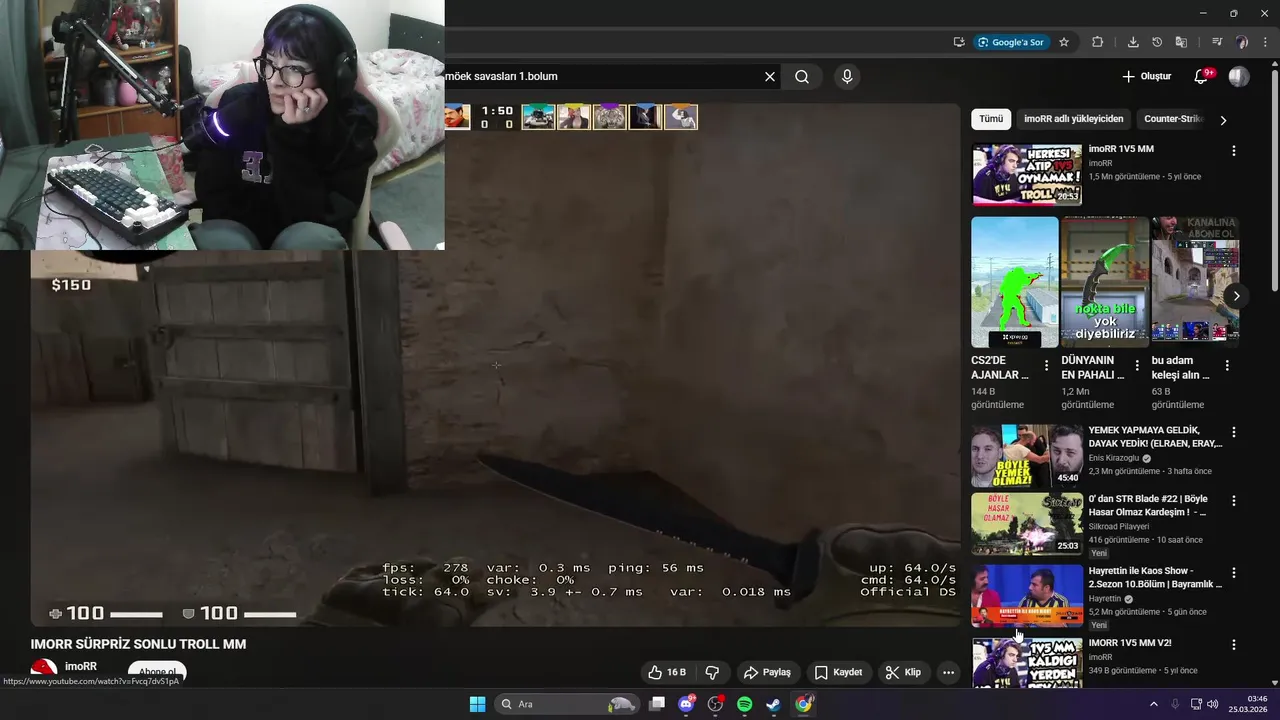Screen dimensions: 1280x720
Task: Select the Counter-Strike filter chip
Action: tap(1172, 119)
